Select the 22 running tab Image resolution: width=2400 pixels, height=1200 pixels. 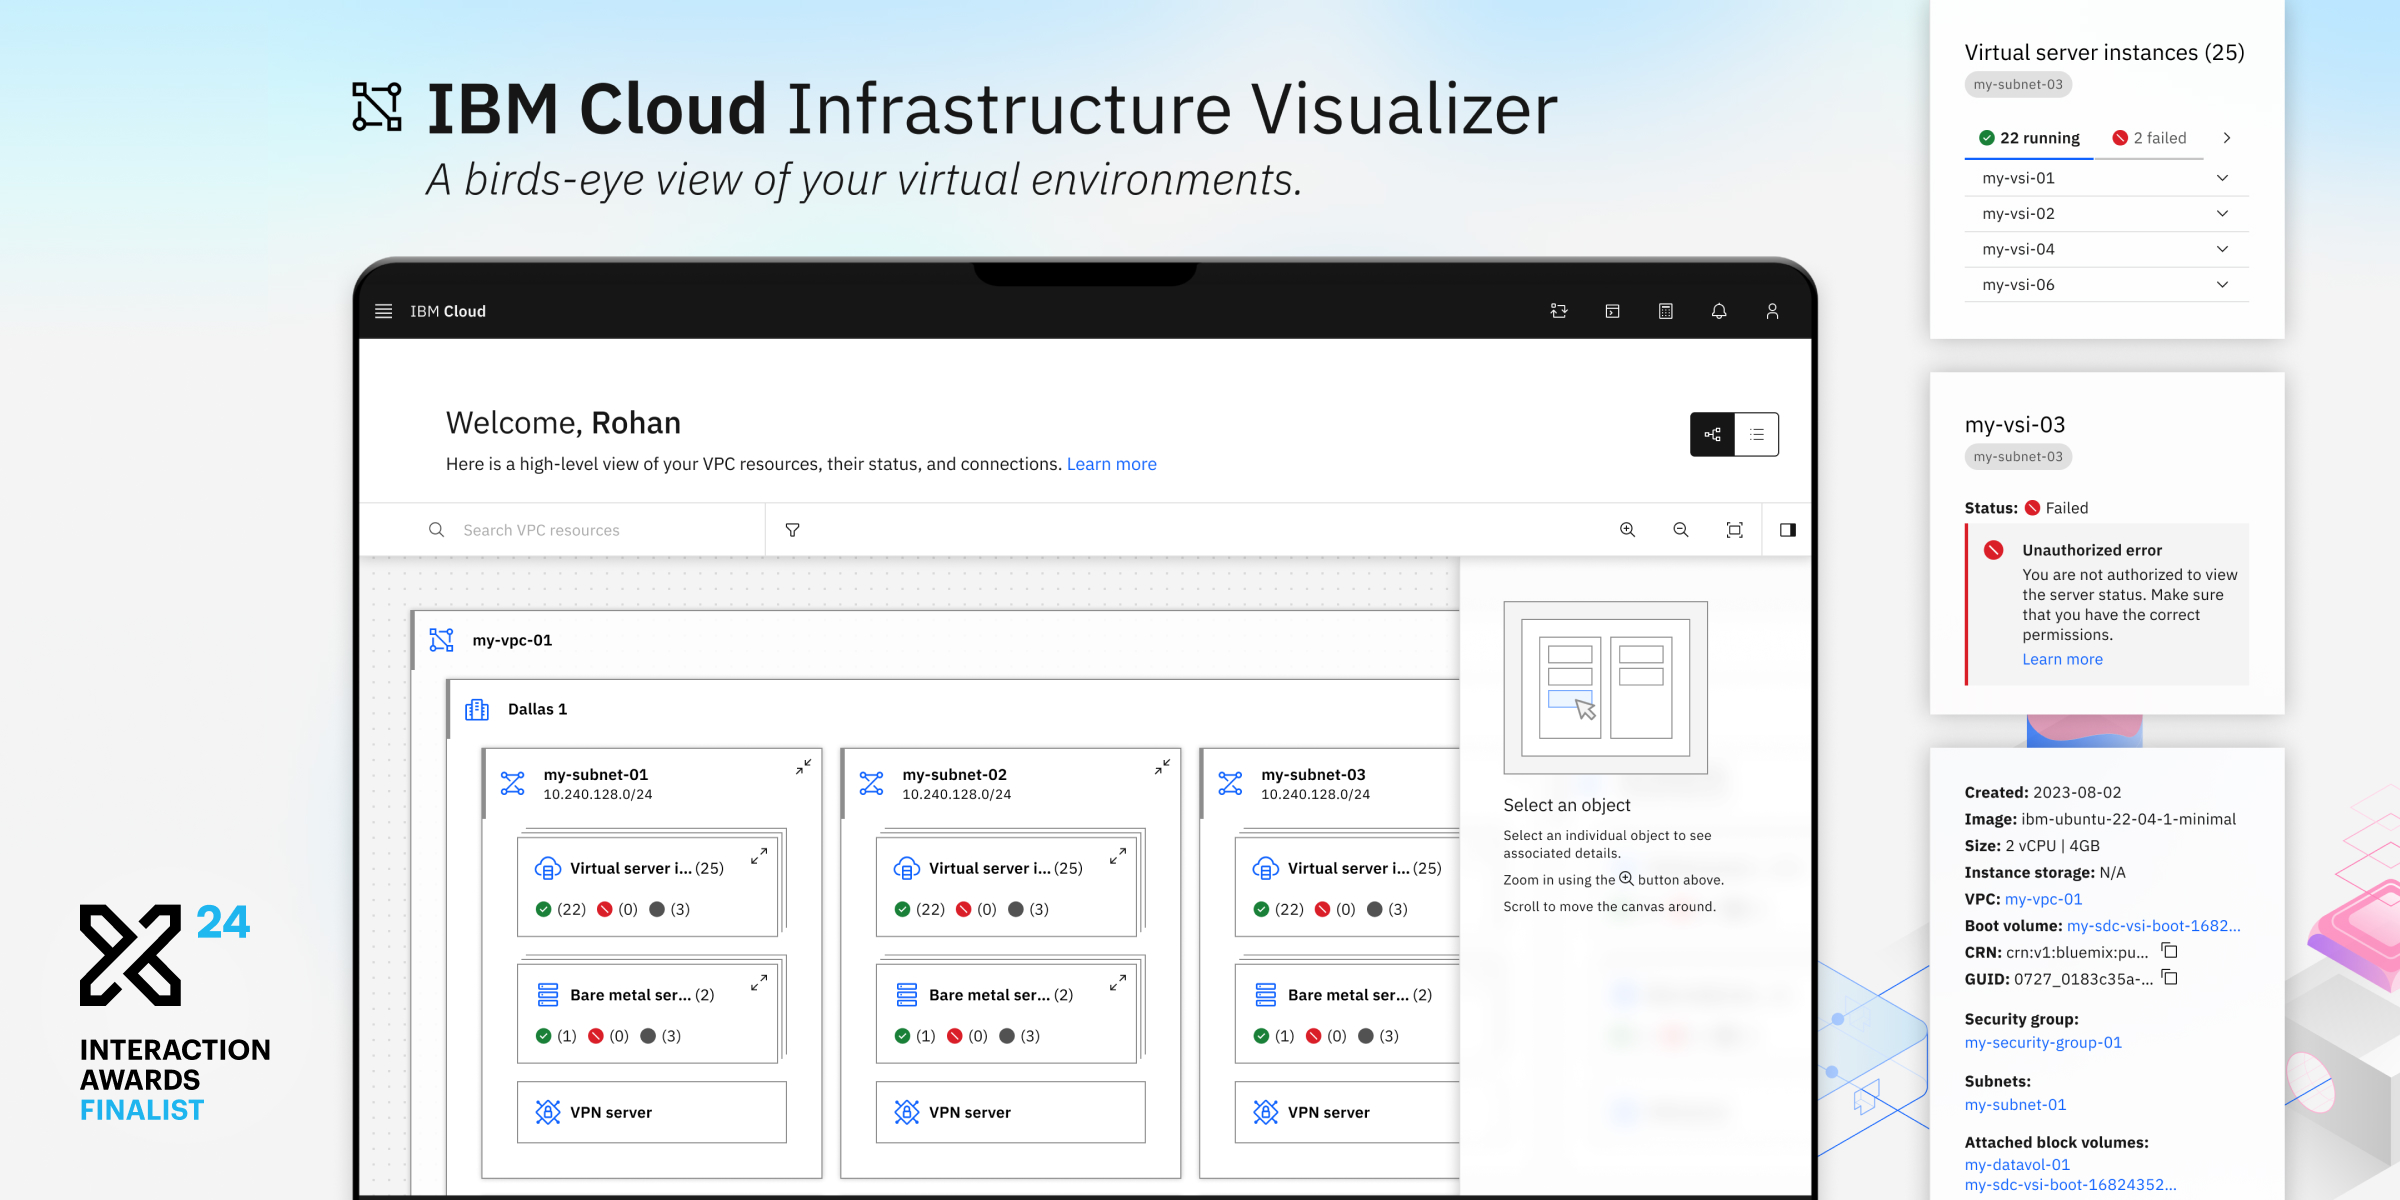[2029, 138]
